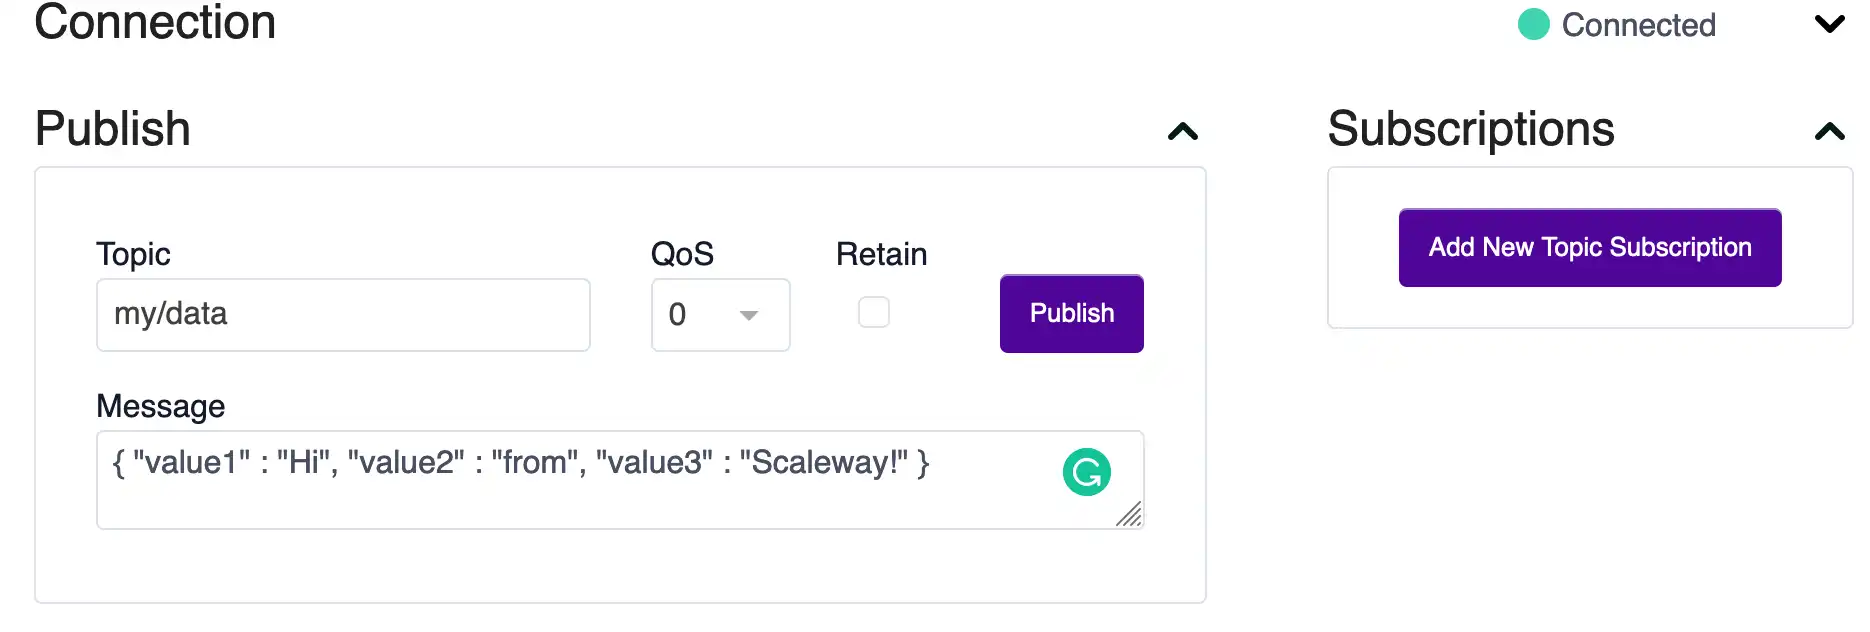Click the QoS field label
Viewport: 1870px width, 632px height.
point(682,254)
